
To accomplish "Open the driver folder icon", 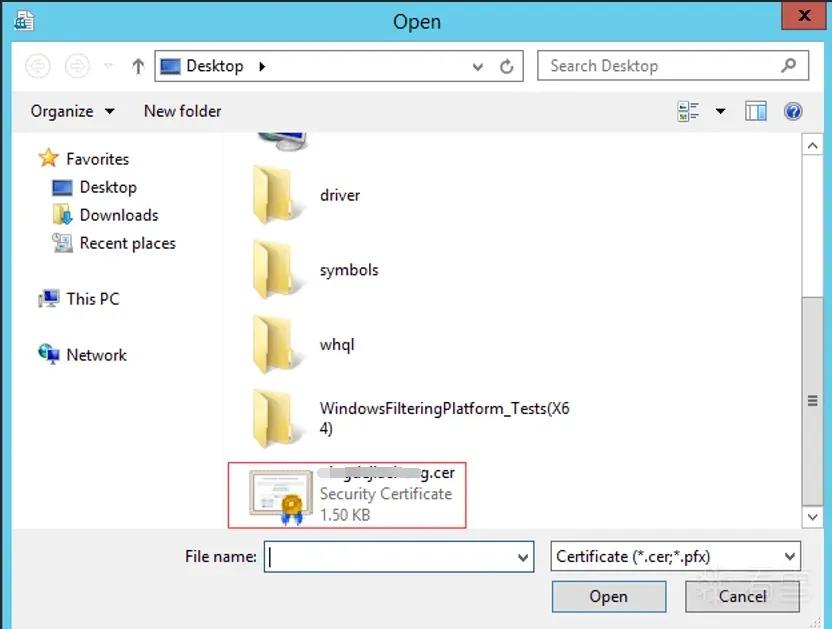I will coord(273,195).
